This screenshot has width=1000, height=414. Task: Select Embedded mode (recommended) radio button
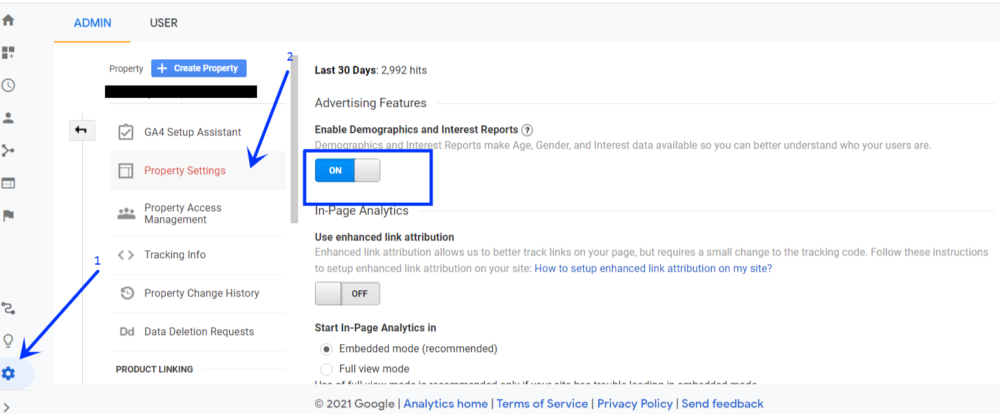pyautogui.click(x=327, y=349)
